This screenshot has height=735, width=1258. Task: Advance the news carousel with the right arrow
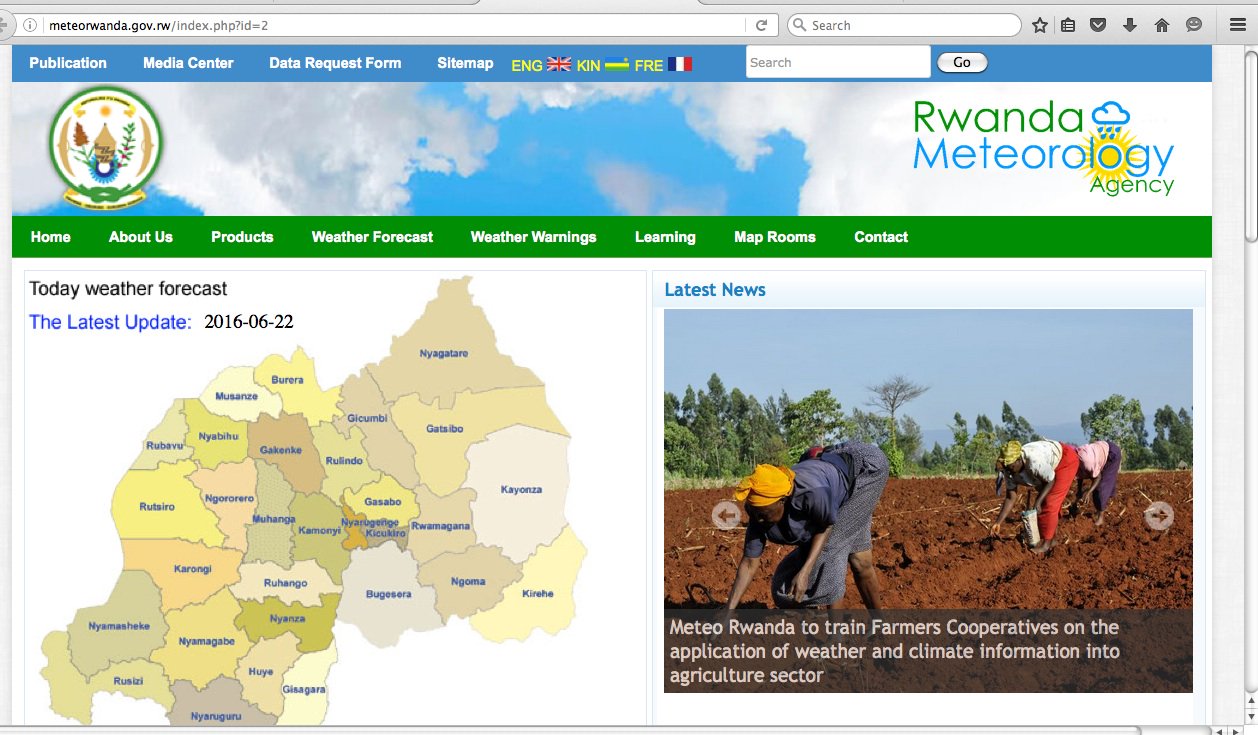click(x=1159, y=516)
